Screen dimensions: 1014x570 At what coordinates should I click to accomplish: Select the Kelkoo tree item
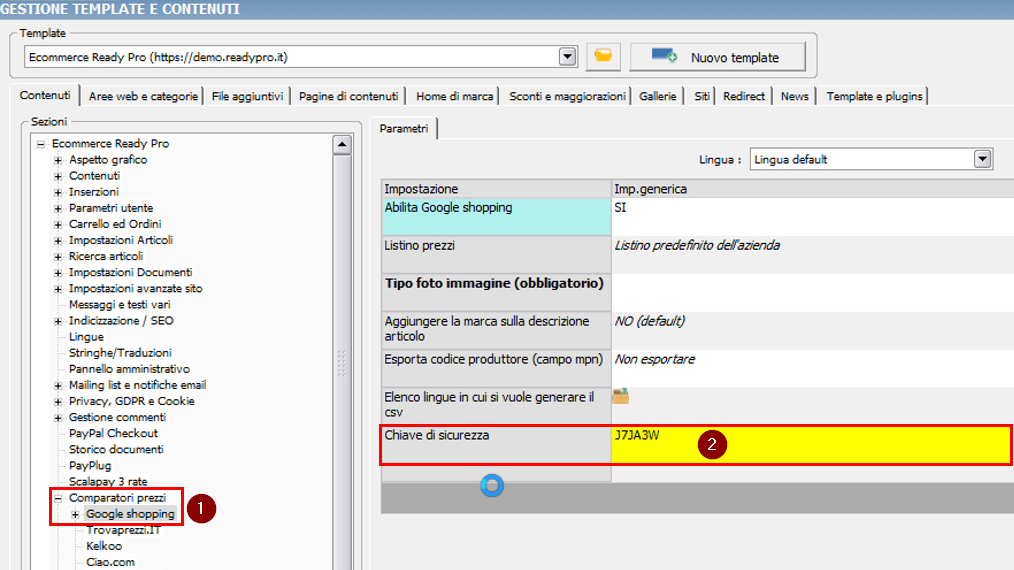(103, 546)
